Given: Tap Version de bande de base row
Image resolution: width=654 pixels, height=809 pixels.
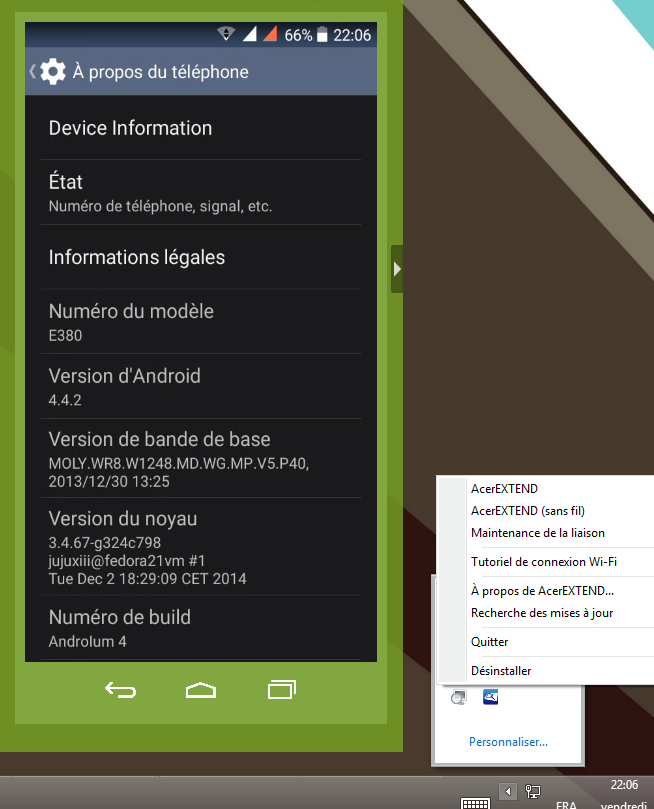Looking at the screenshot, I should [201, 458].
